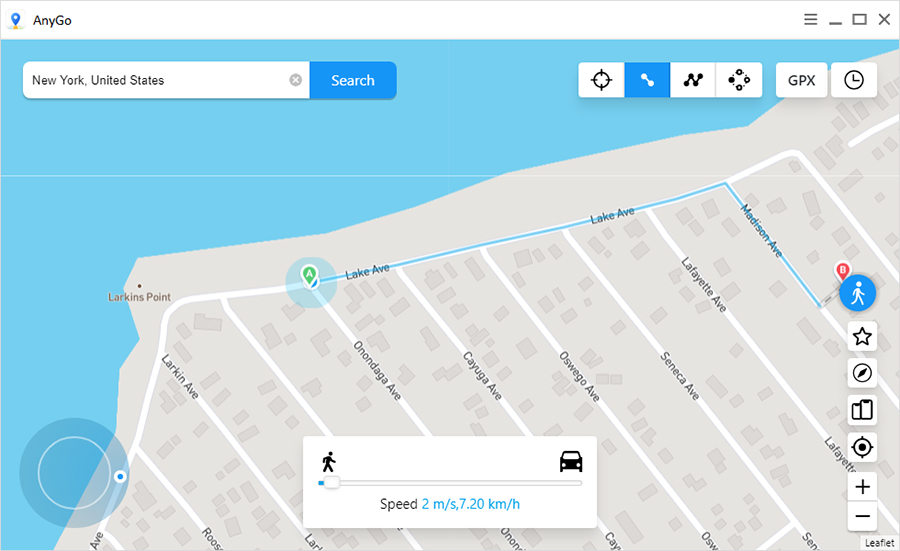Select the car icon on speed panel
Image resolution: width=900 pixels, height=551 pixels.
click(x=571, y=461)
